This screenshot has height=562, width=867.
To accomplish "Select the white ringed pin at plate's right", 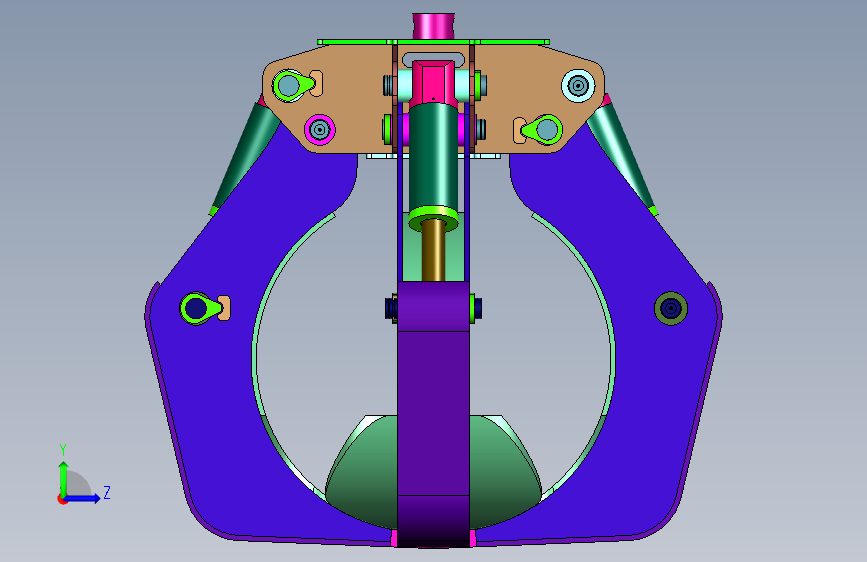I will [578, 86].
